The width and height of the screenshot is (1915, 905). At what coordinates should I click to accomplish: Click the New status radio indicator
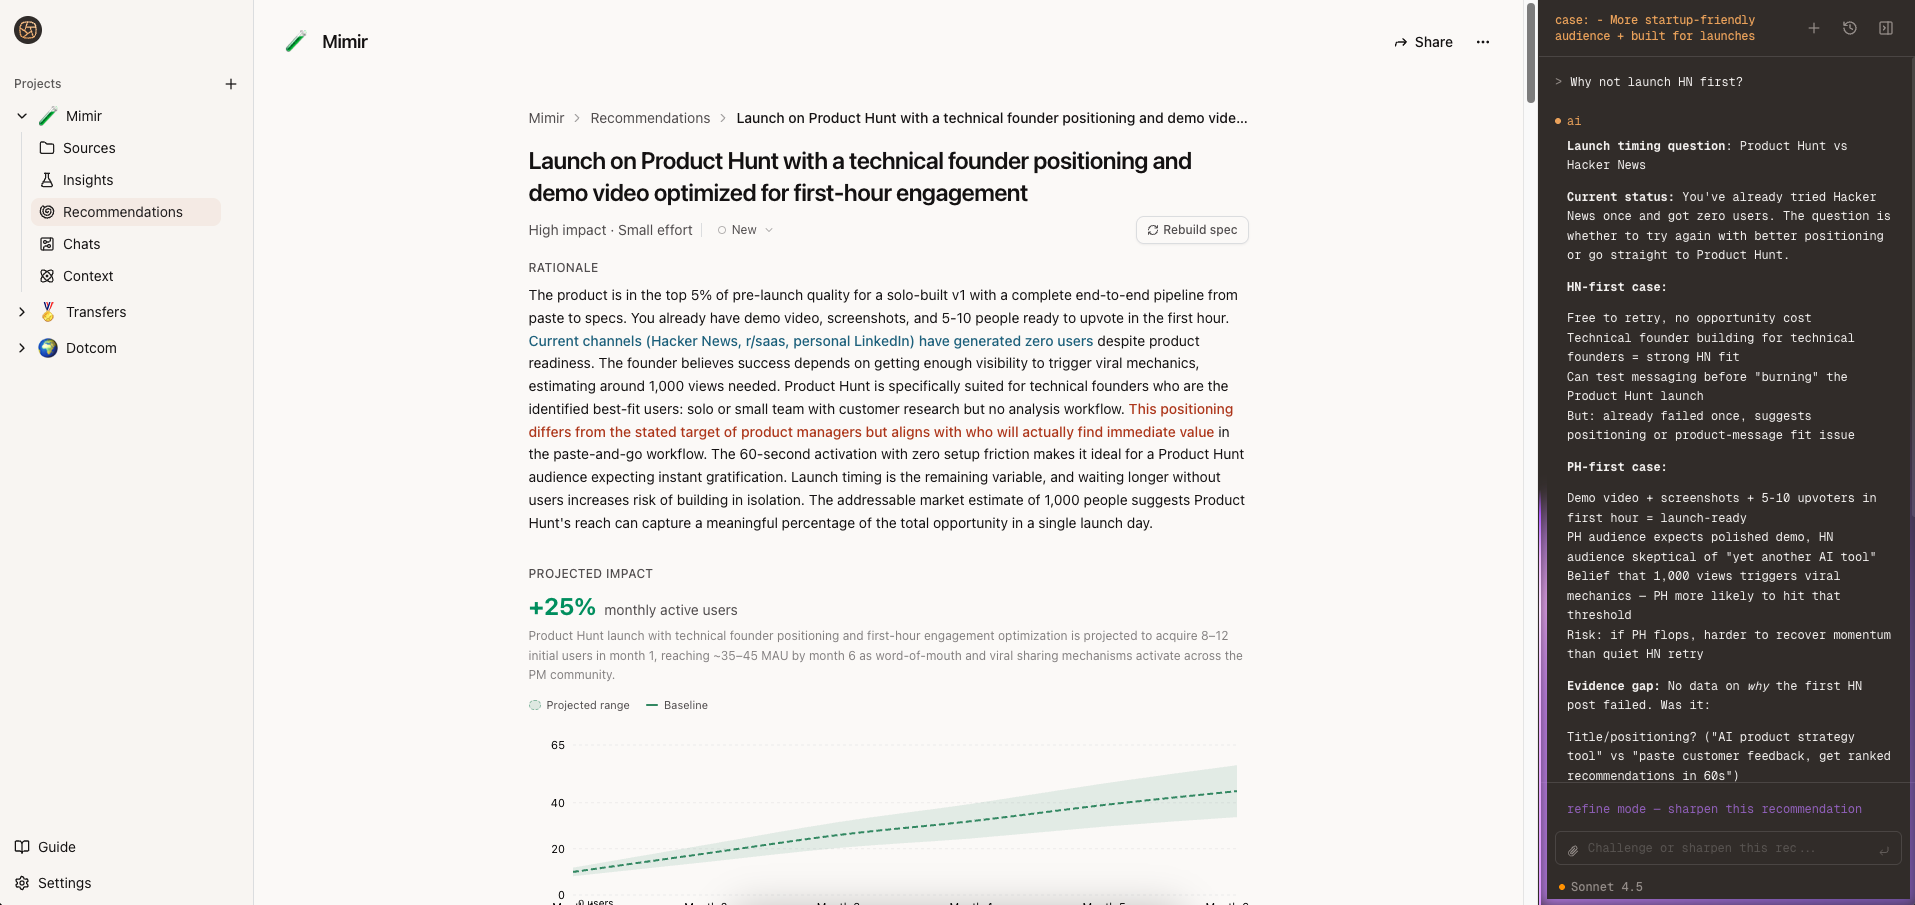pos(723,230)
